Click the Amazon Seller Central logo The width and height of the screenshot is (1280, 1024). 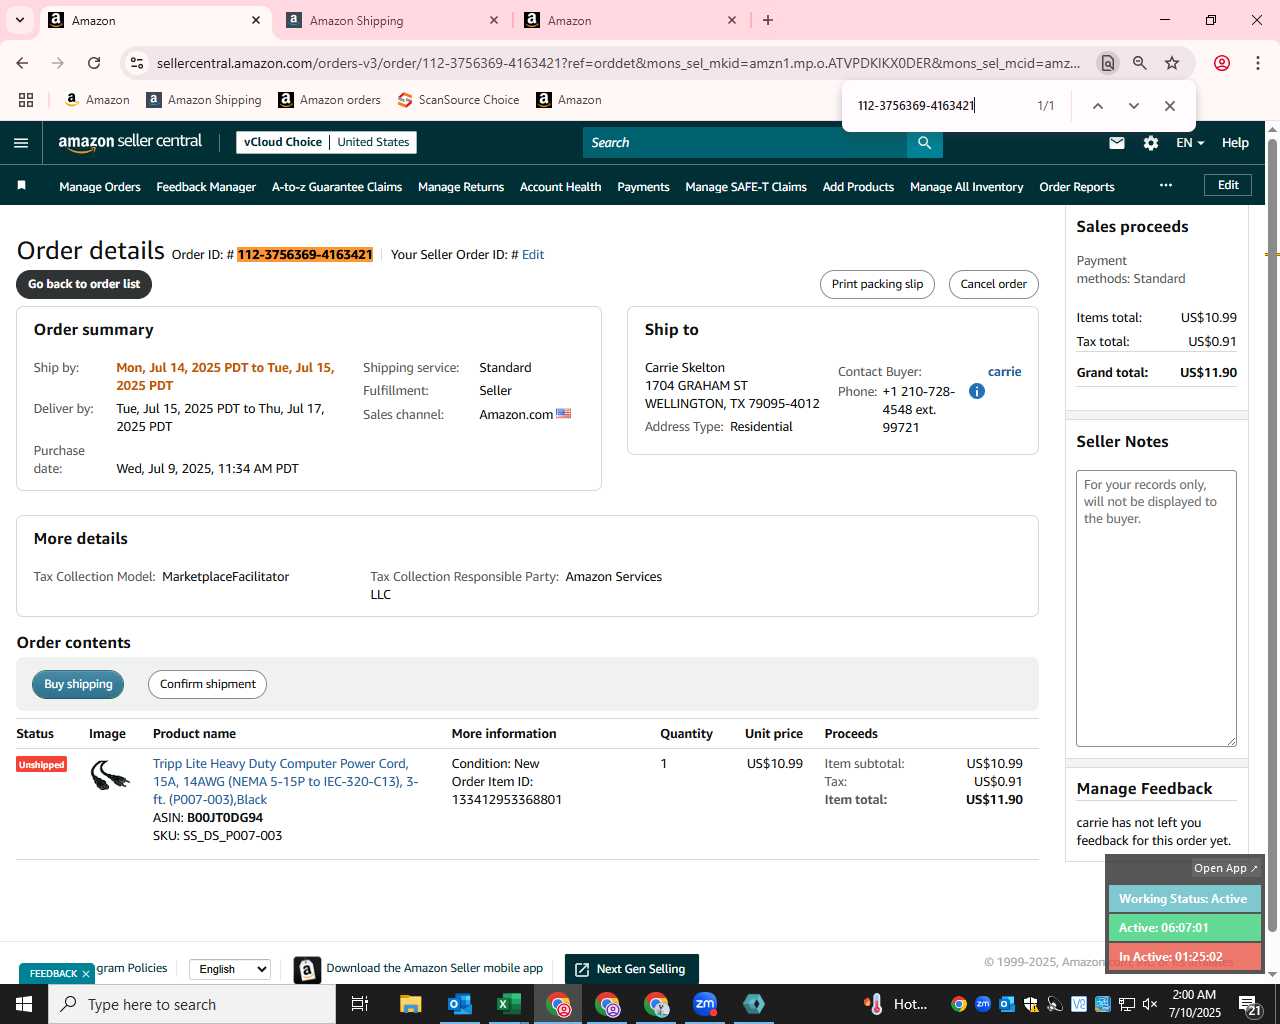point(130,142)
